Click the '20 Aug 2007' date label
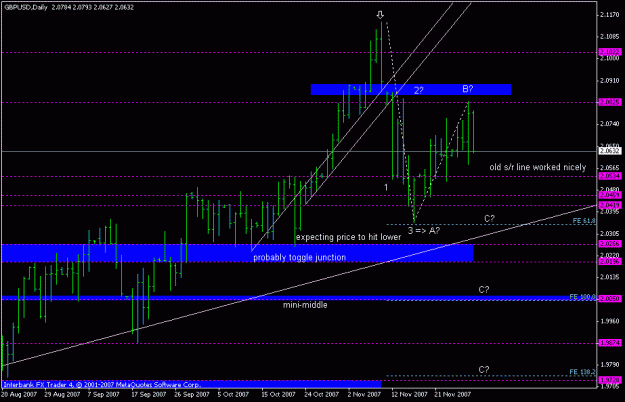 point(19,394)
